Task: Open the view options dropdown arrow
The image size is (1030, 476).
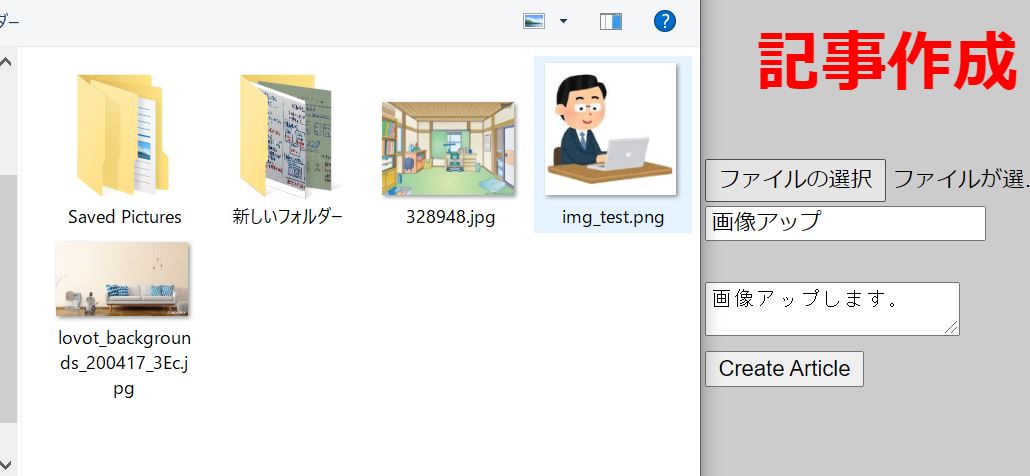Action: (x=563, y=22)
